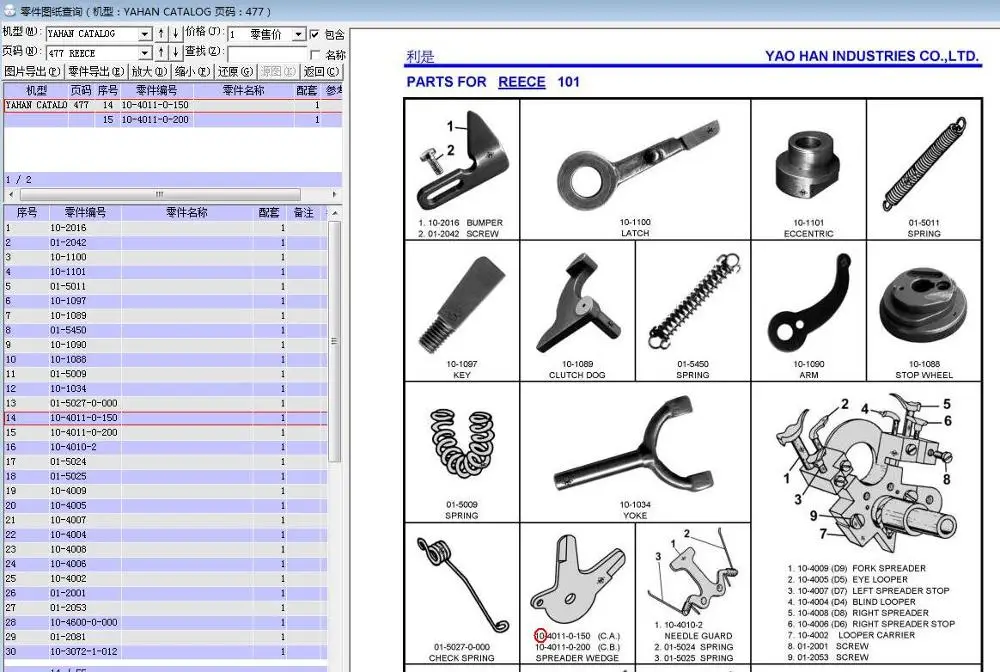Click the underlined REECE text in catalog
This screenshot has height=672, width=1000.
[x=522, y=82]
